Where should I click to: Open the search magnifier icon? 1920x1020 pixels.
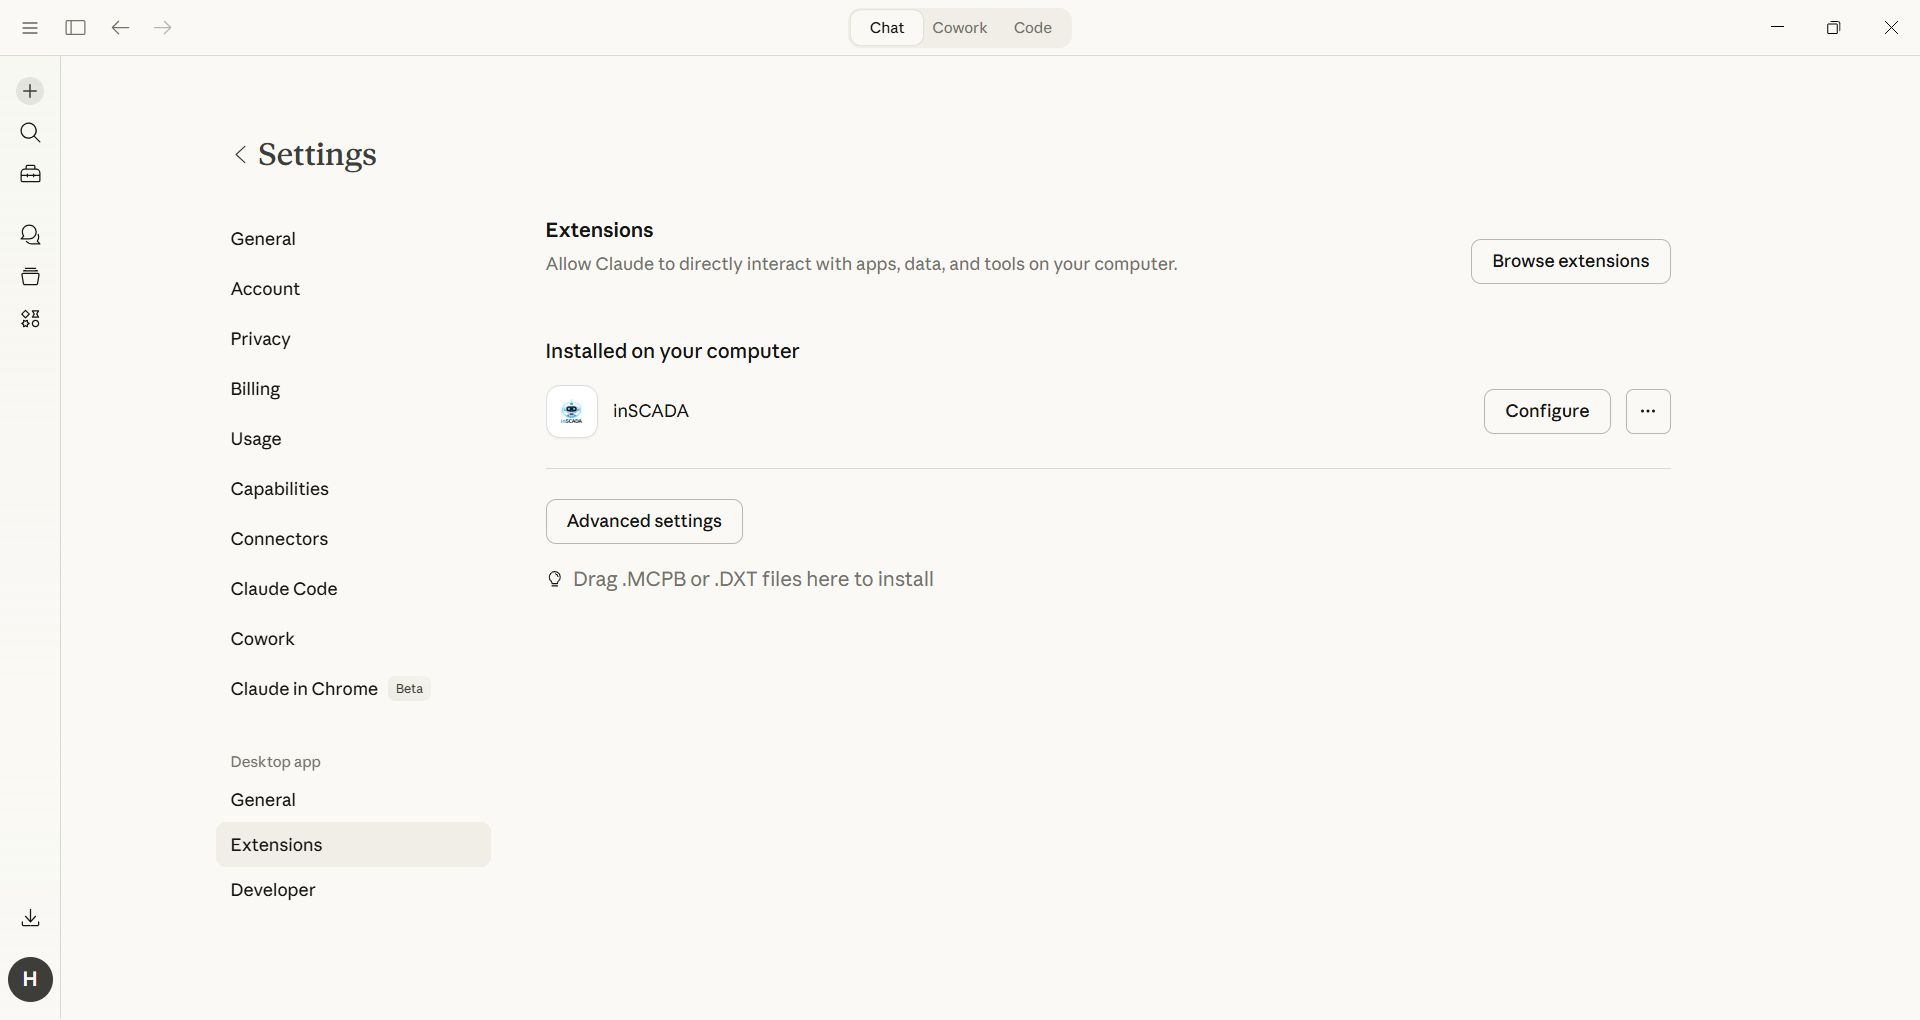30,133
